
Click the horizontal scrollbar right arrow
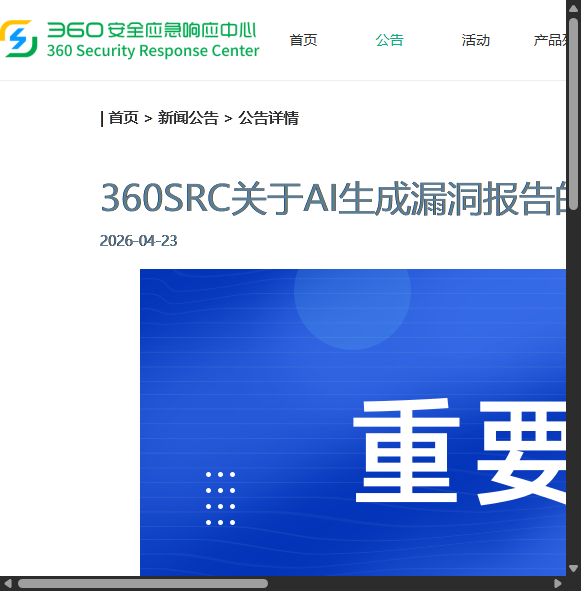pyautogui.click(x=558, y=583)
